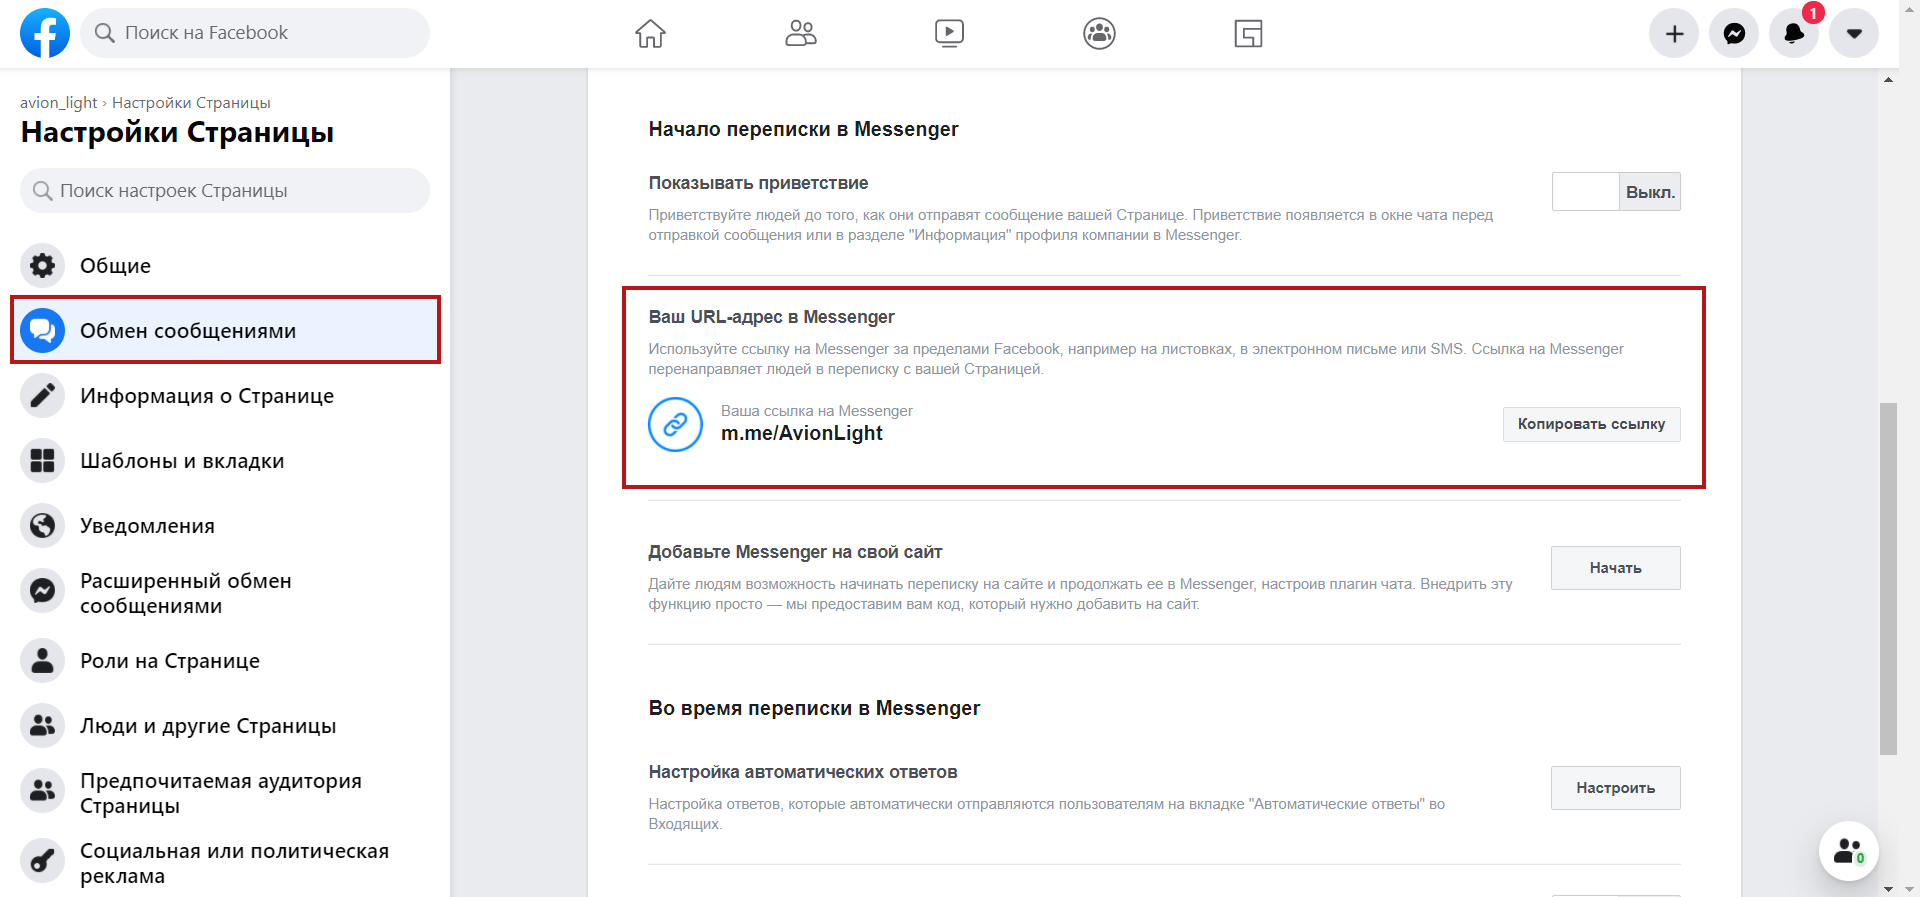Click the Messenger icon of Расширенный обмен сообщениями
This screenshot has width=1920, height=897.
pyautogui.click(x=42, y=591)
